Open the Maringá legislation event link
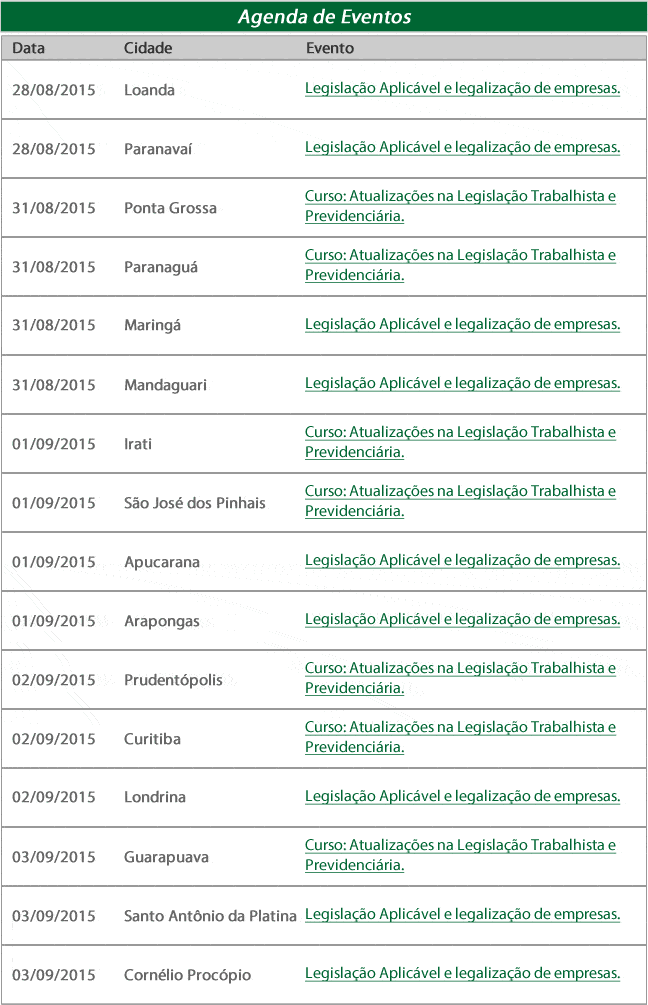648x1005 pixels. tap(462, 324)
